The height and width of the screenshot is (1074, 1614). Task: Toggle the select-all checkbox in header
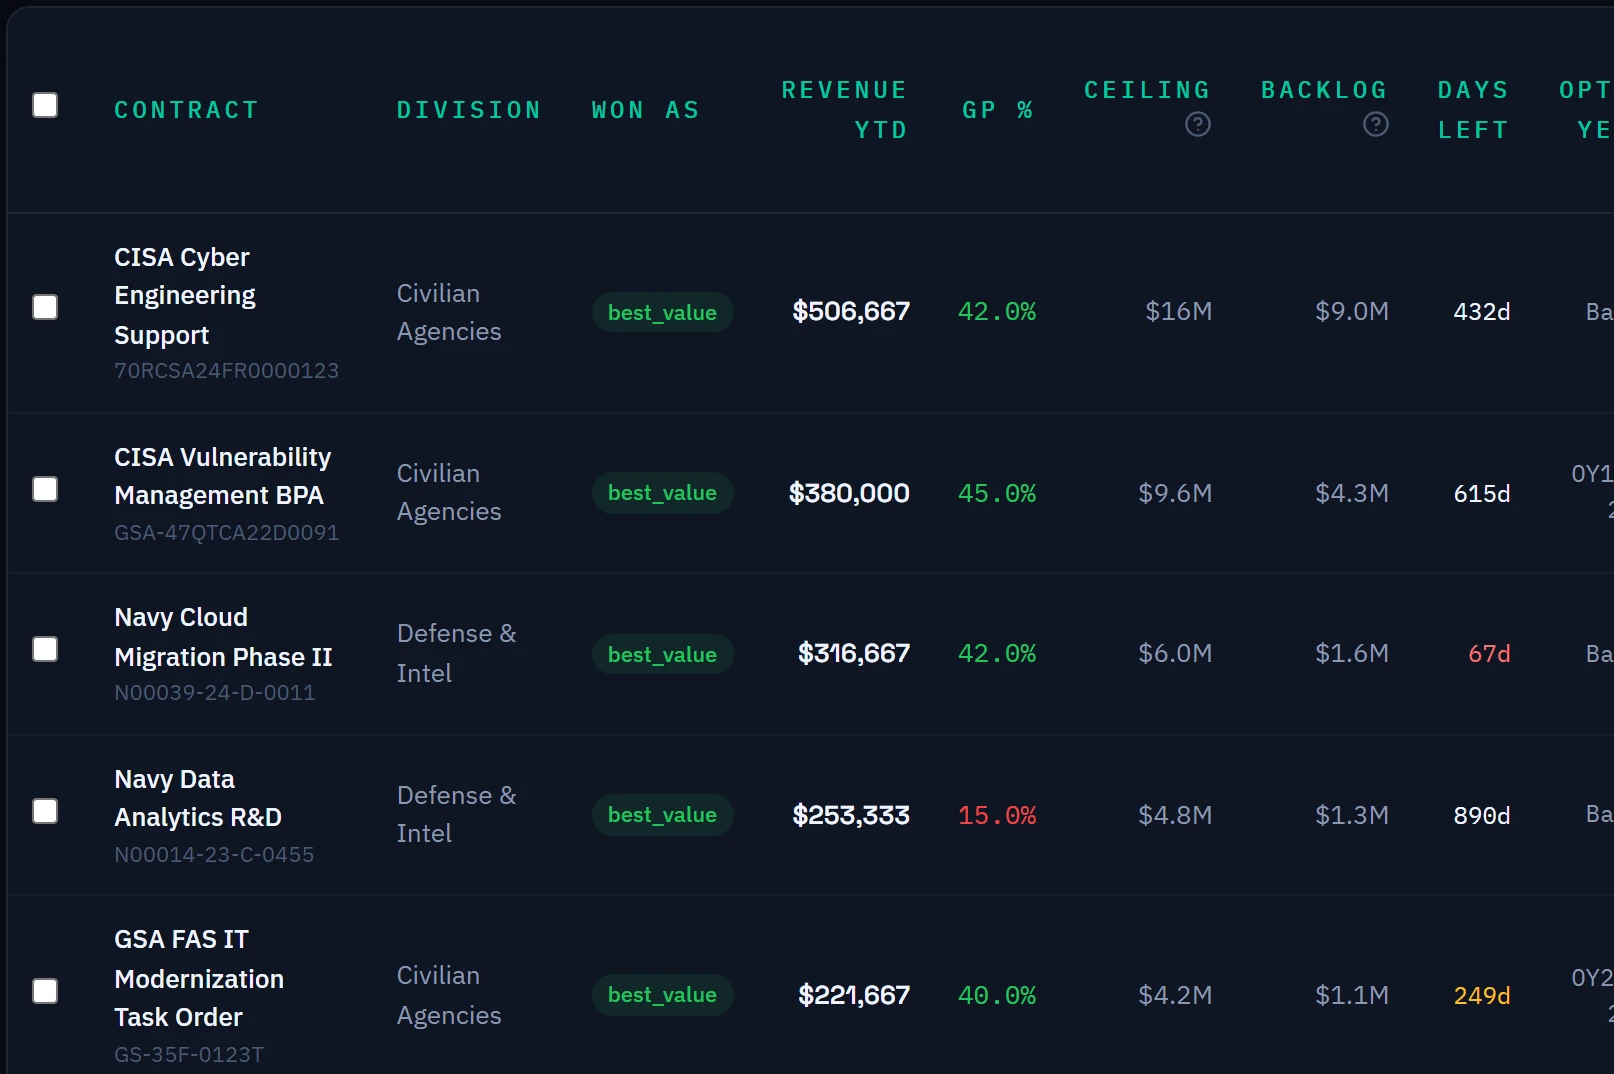click(45, 105)
